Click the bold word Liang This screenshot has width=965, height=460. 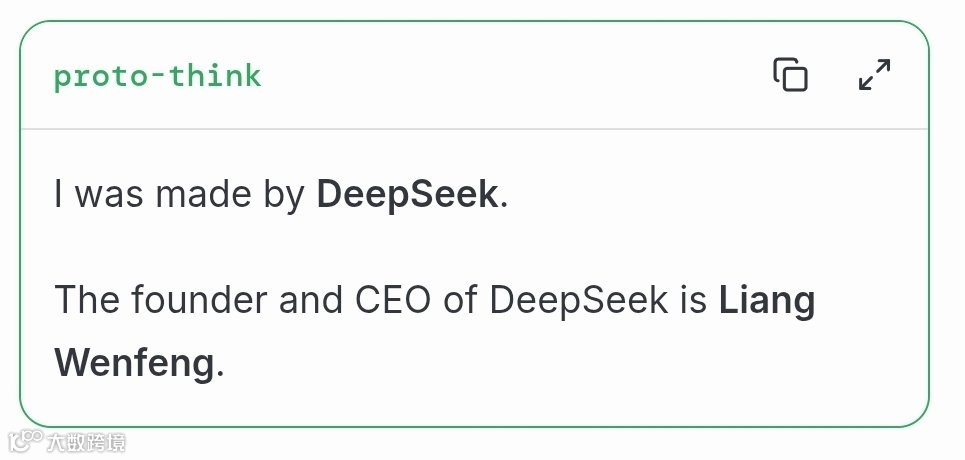pyautogui.click(x=767, y=302)
